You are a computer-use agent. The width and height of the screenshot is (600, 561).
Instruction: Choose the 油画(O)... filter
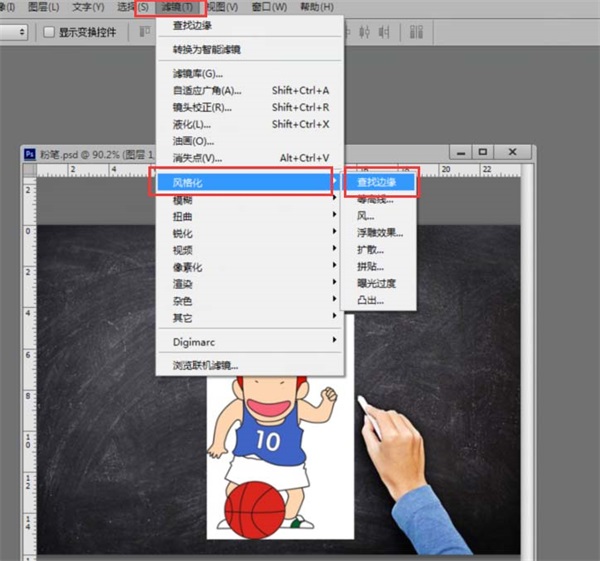250,141
